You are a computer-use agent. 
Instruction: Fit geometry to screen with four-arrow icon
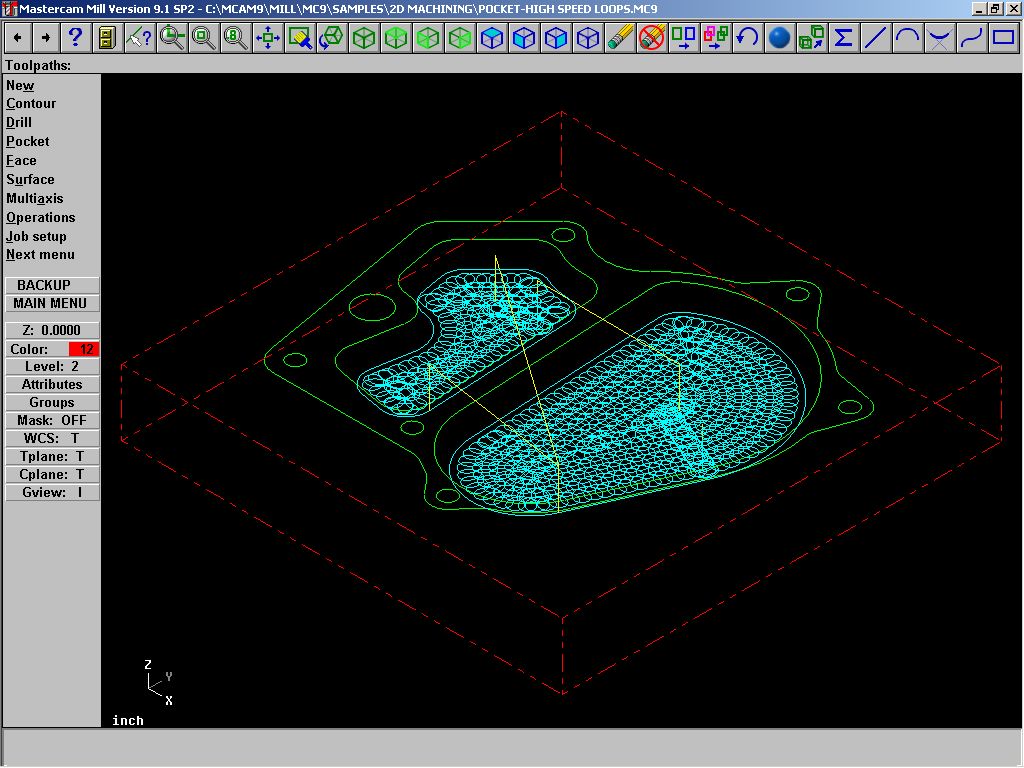(268, 38)
